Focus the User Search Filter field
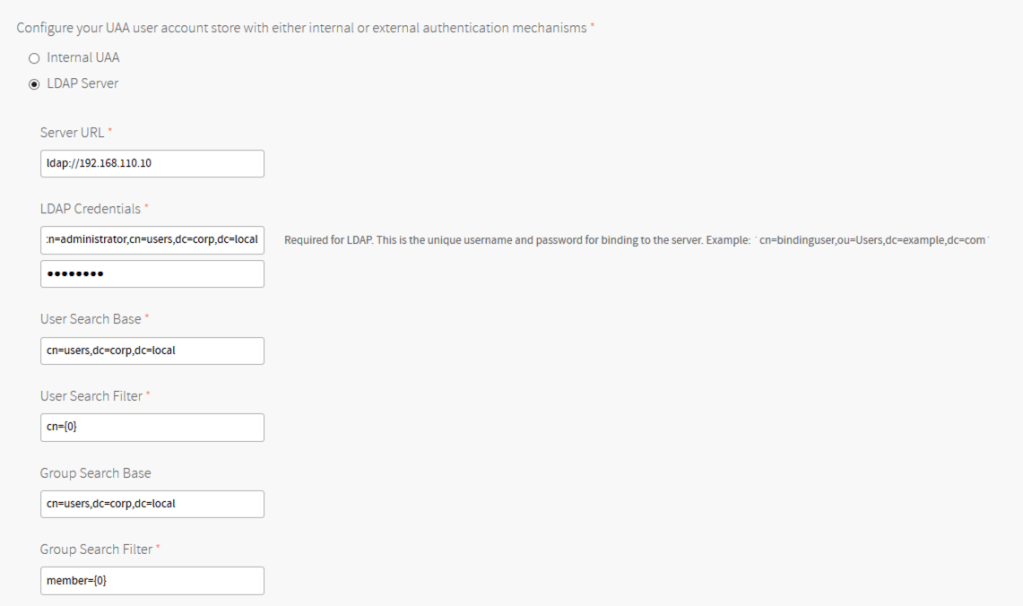 152,427
